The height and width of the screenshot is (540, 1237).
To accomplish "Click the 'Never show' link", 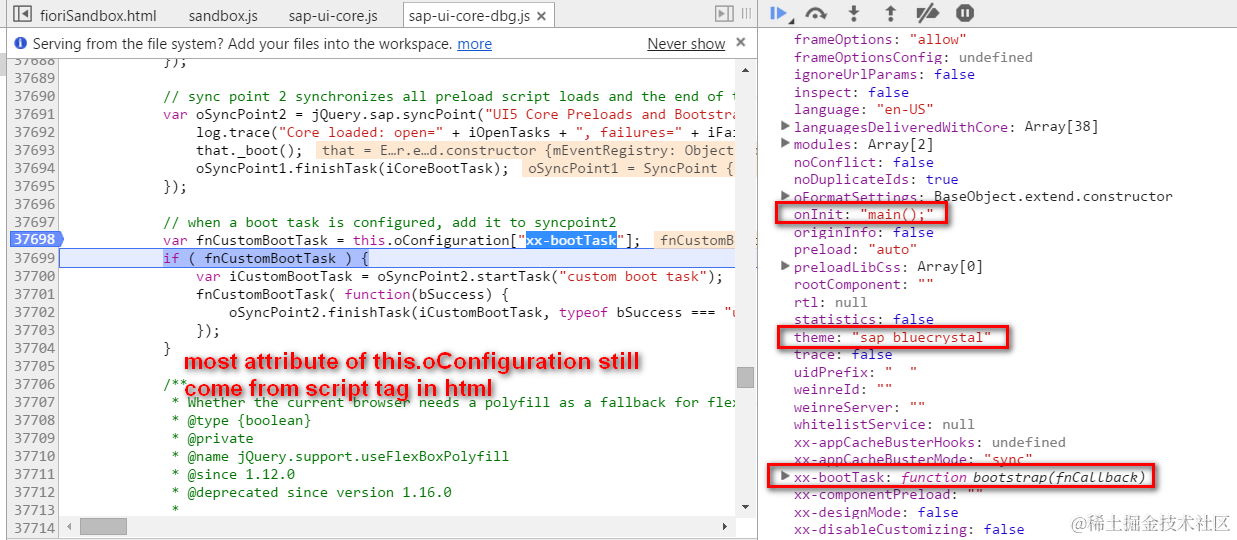I will coord(686,44).
